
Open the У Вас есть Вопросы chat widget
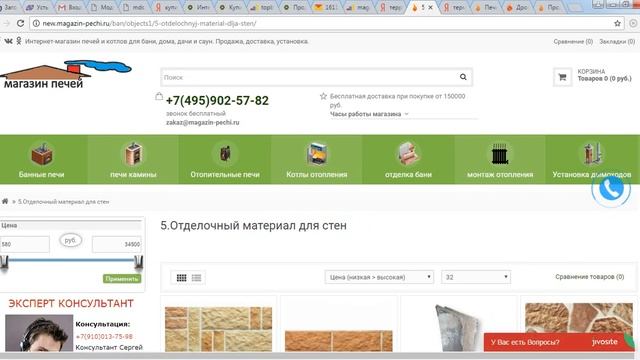559,342
